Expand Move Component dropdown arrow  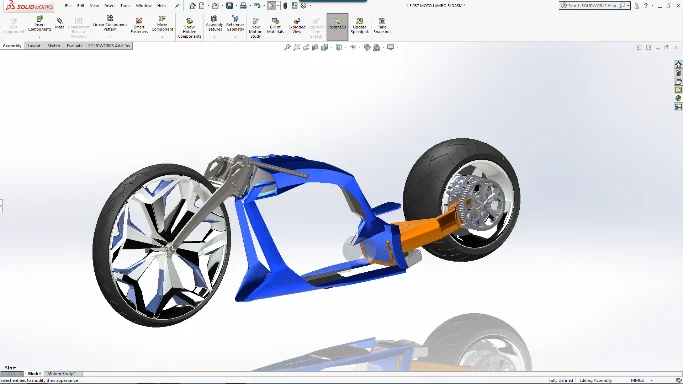click(162, 37)
